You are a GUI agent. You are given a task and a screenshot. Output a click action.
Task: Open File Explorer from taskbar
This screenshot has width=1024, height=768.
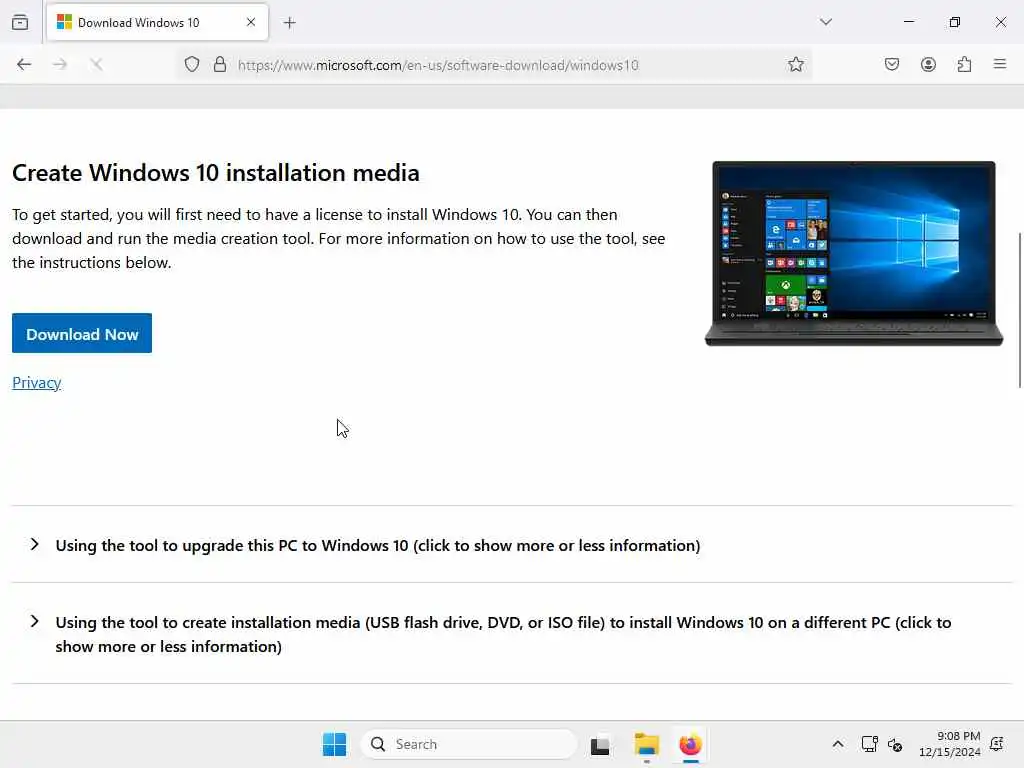(647, 744)
